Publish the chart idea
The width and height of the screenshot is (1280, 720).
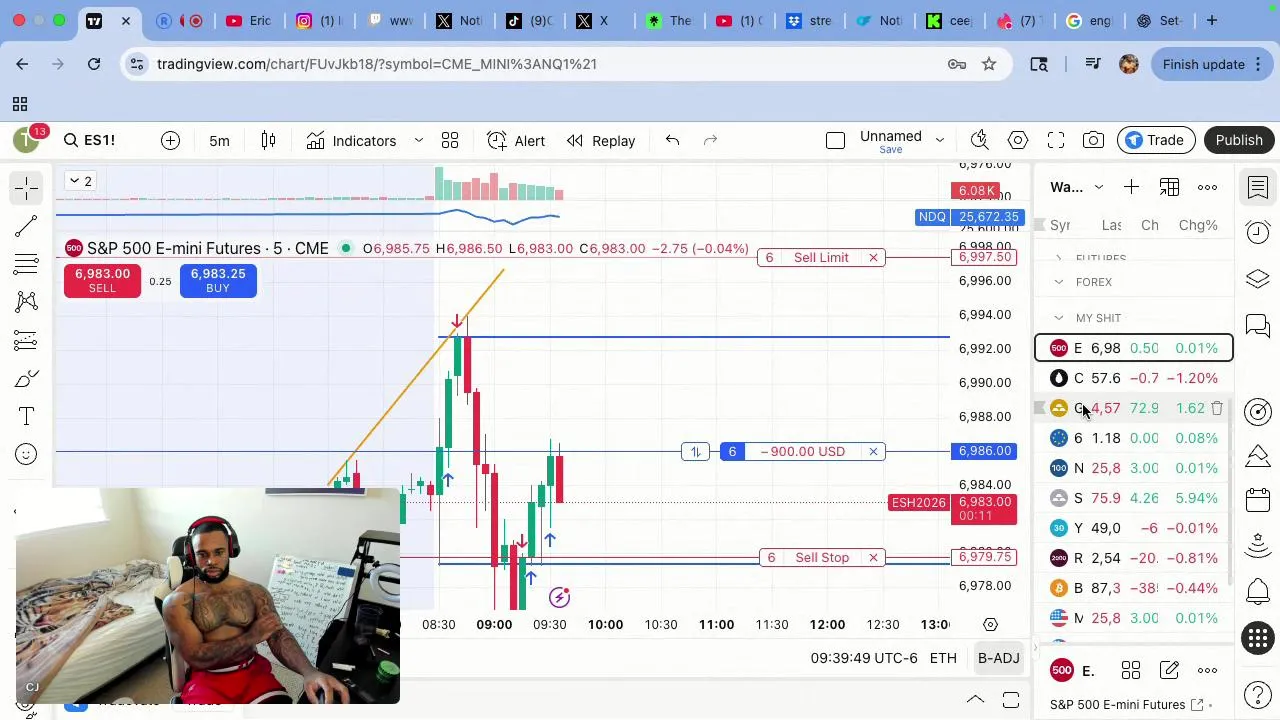(x=1239, y=140)
